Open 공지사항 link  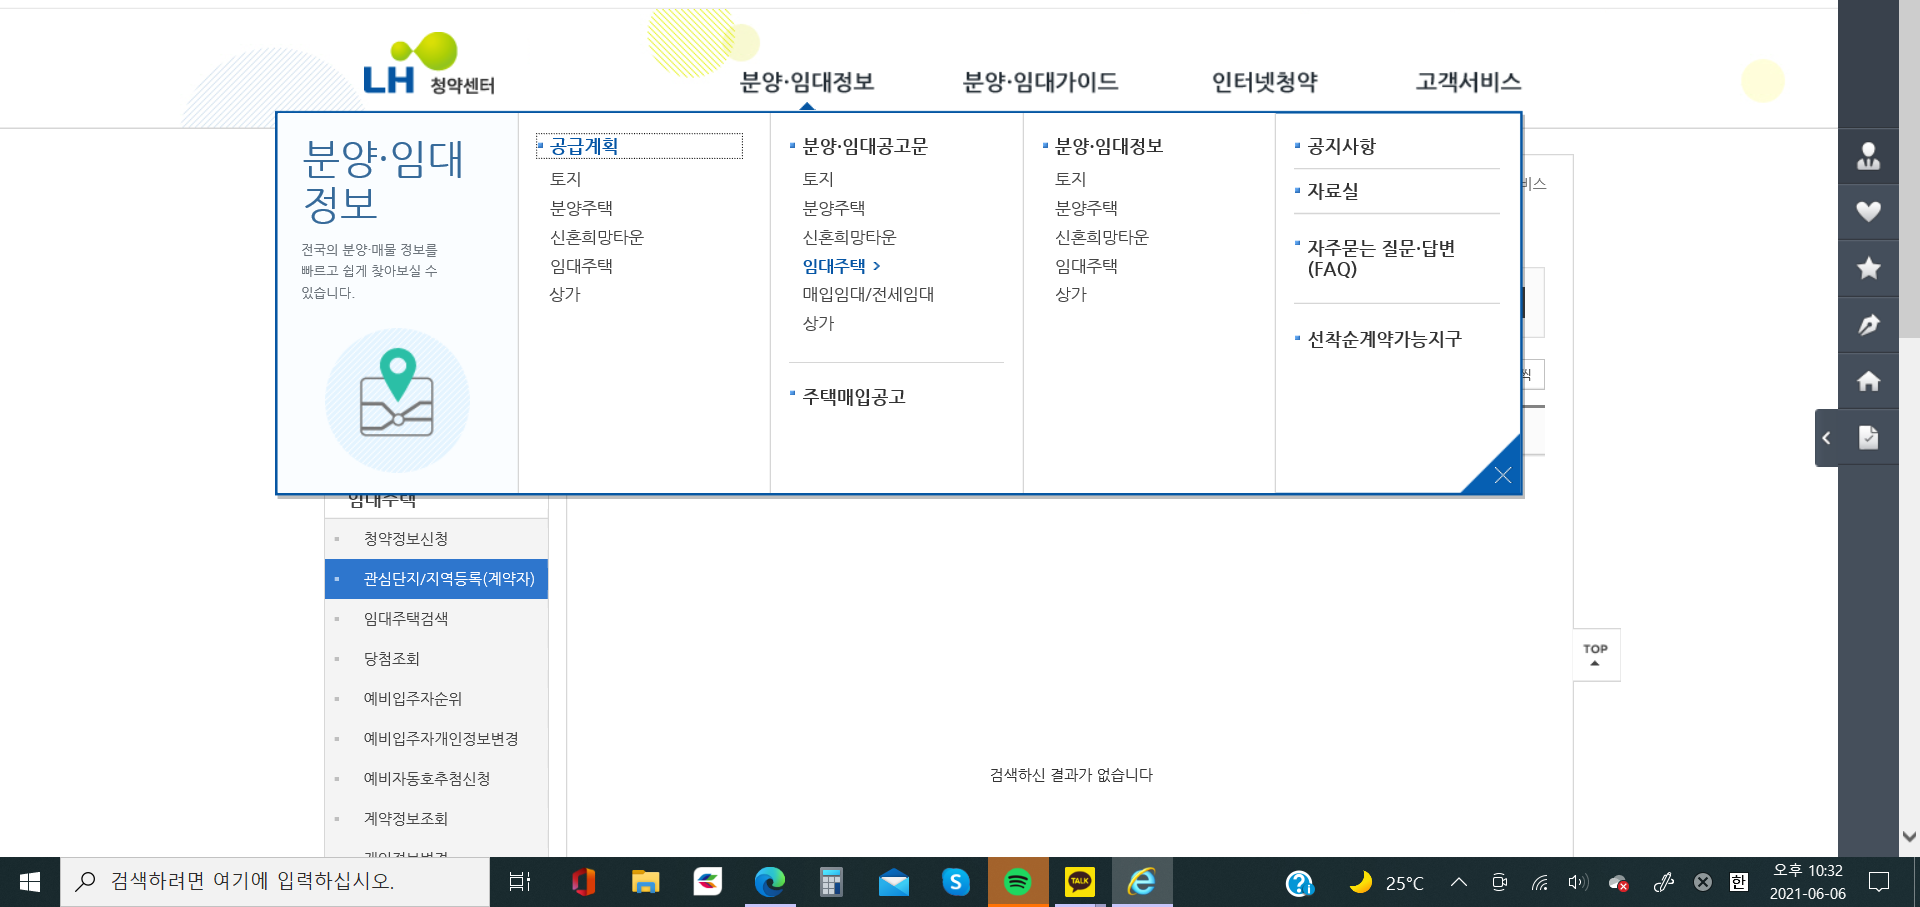point(1342,146)
